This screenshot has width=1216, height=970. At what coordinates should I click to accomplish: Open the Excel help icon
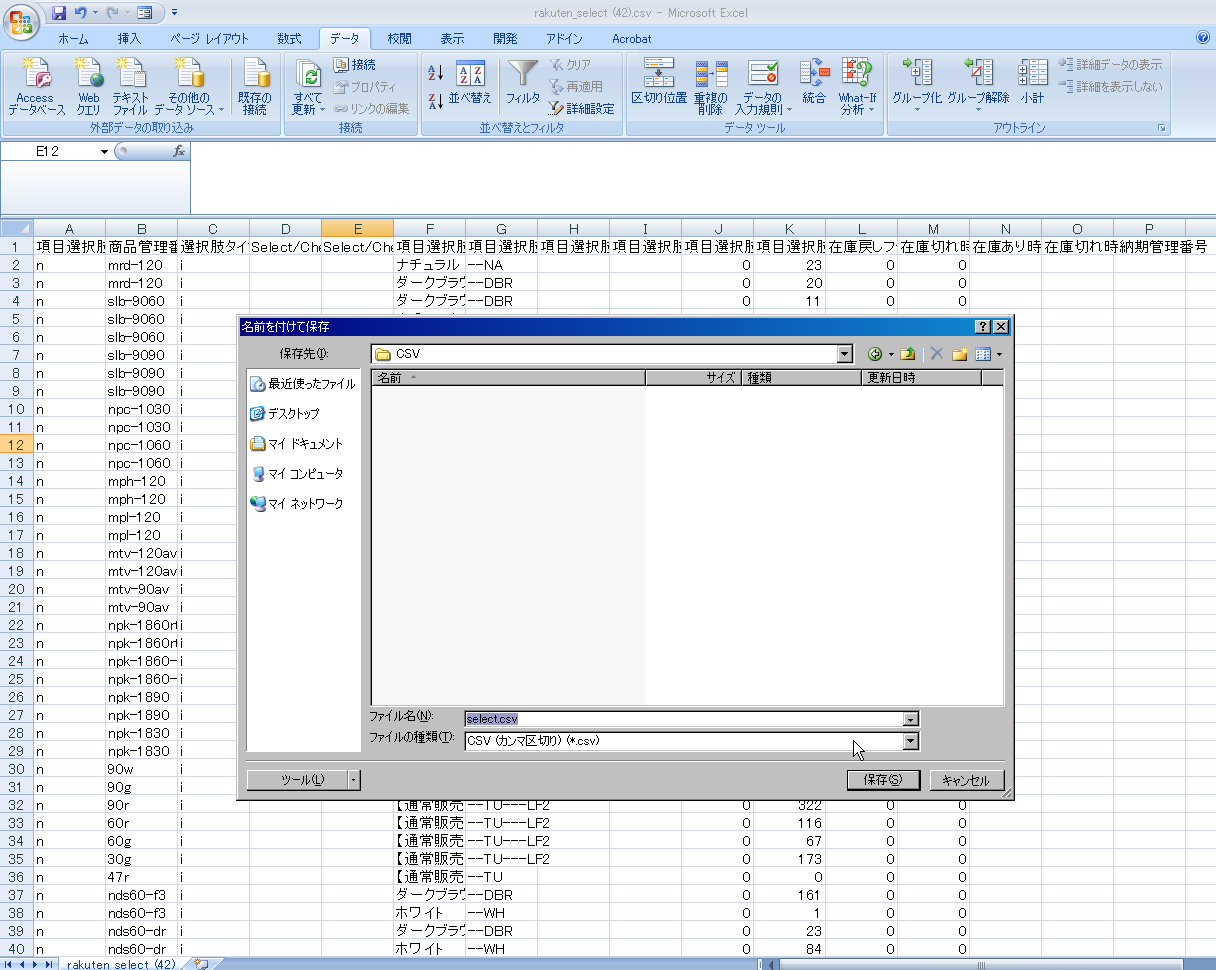pos(1203,38)
